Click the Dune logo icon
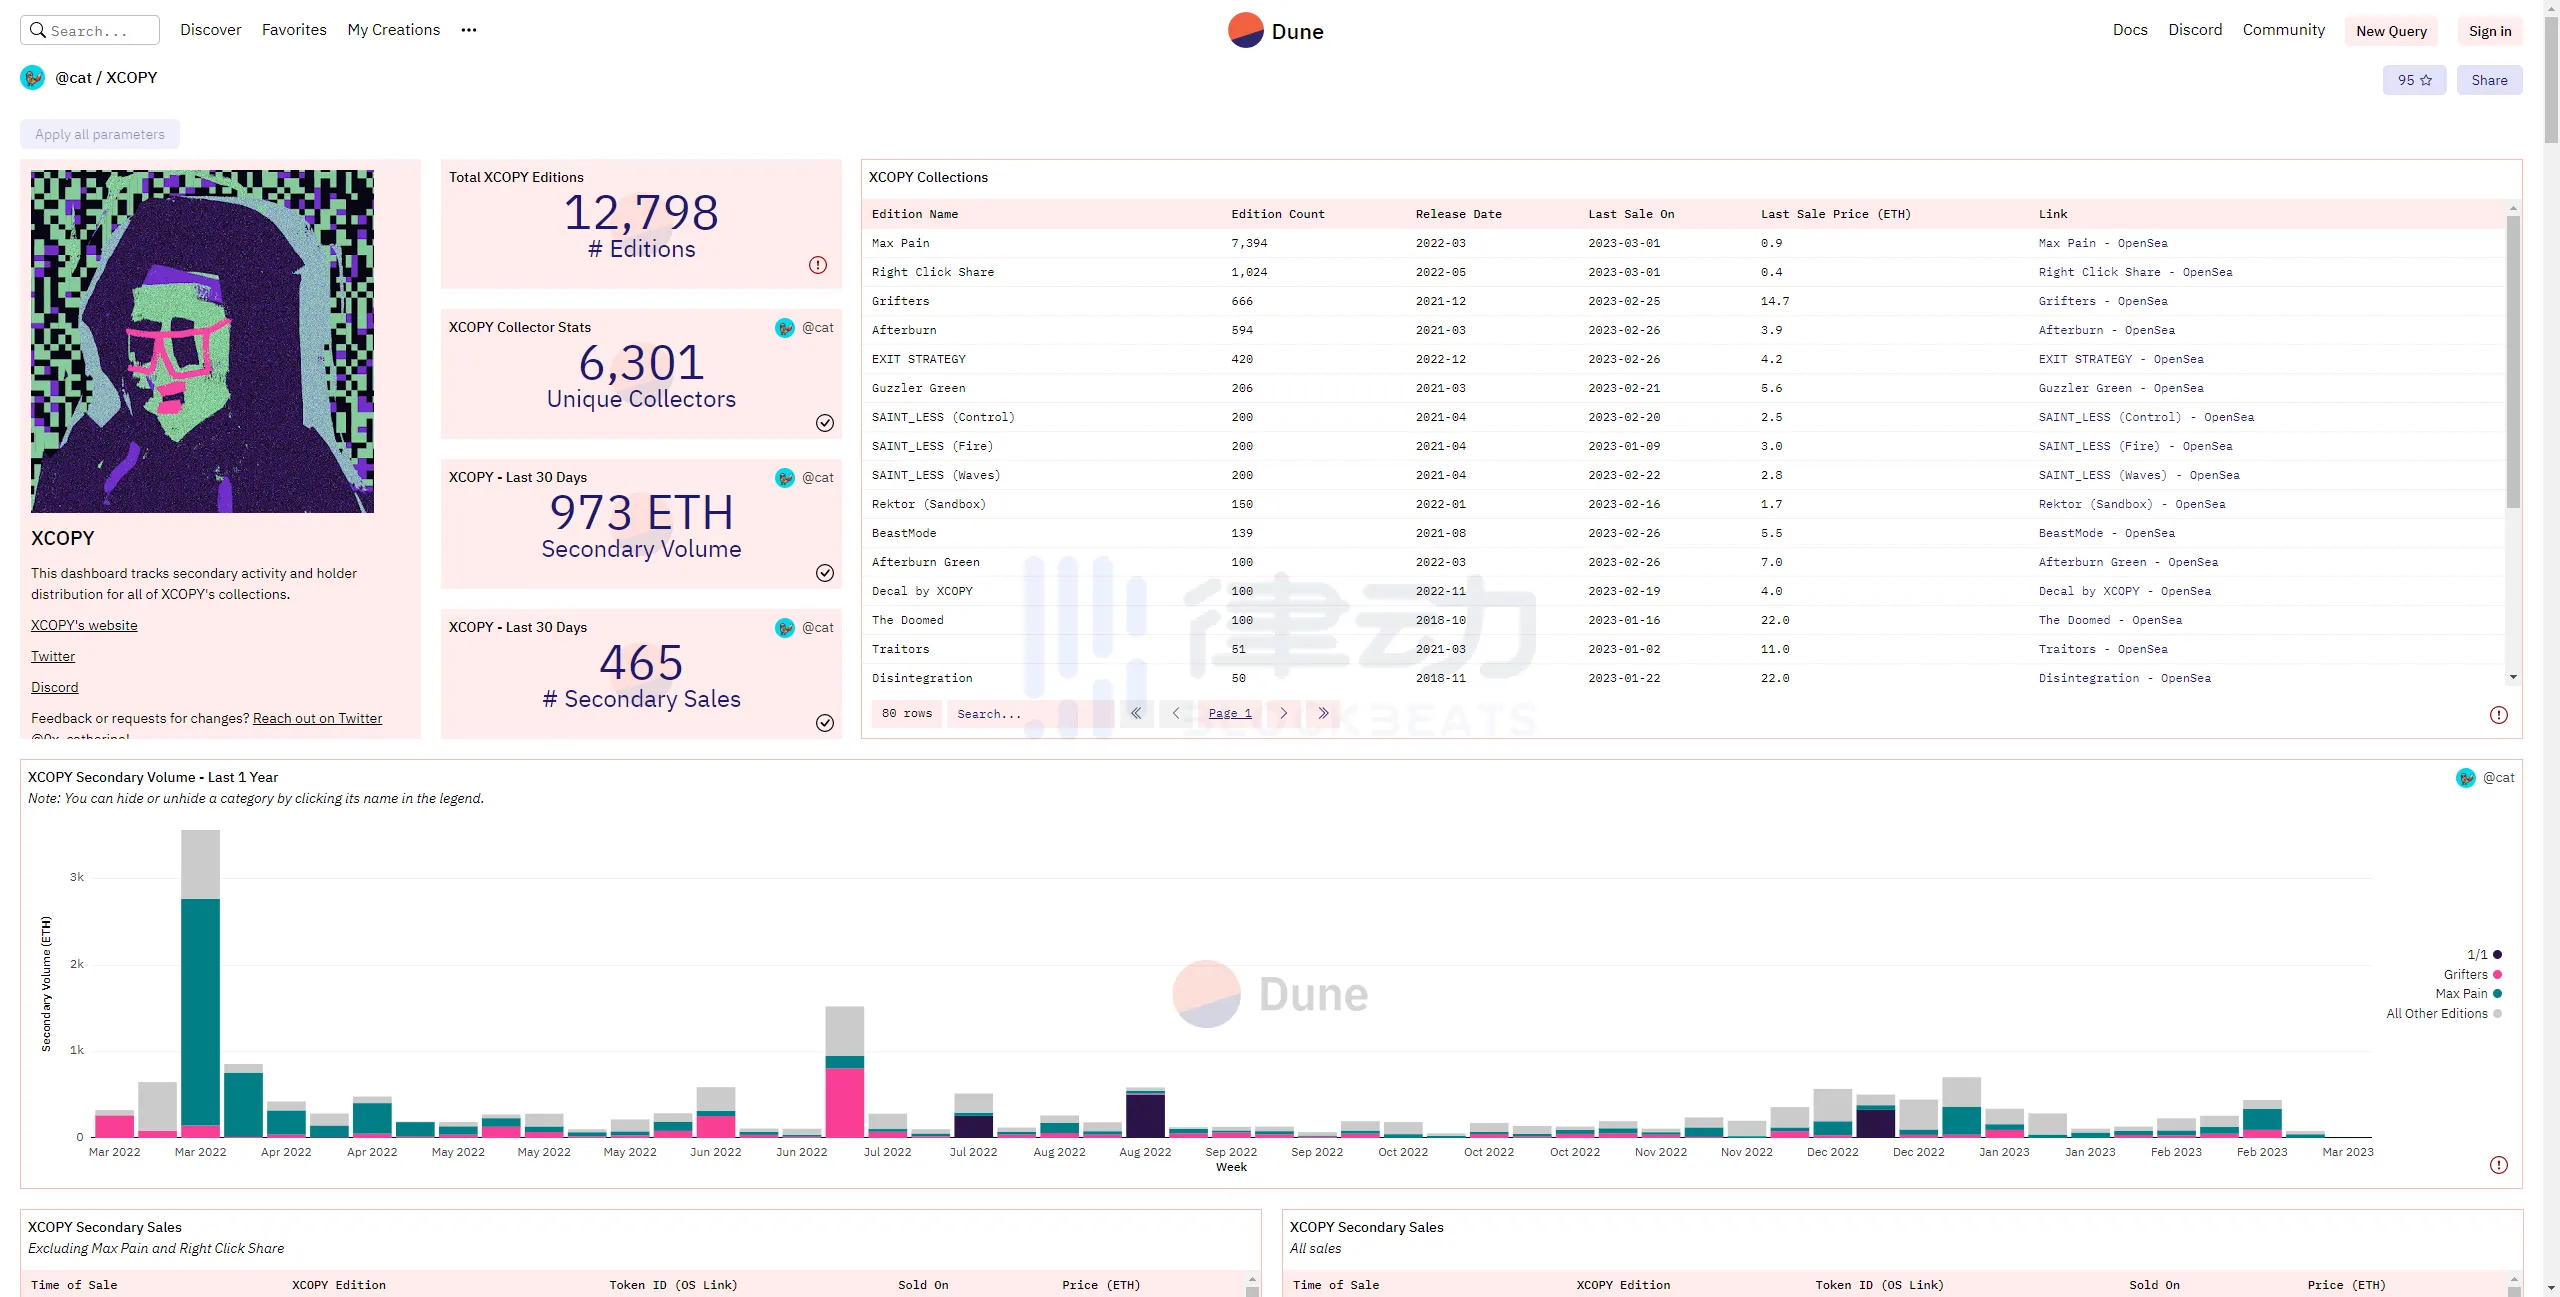The width and height of the screenshot is (2560, 1297). tap(1245, 31)
